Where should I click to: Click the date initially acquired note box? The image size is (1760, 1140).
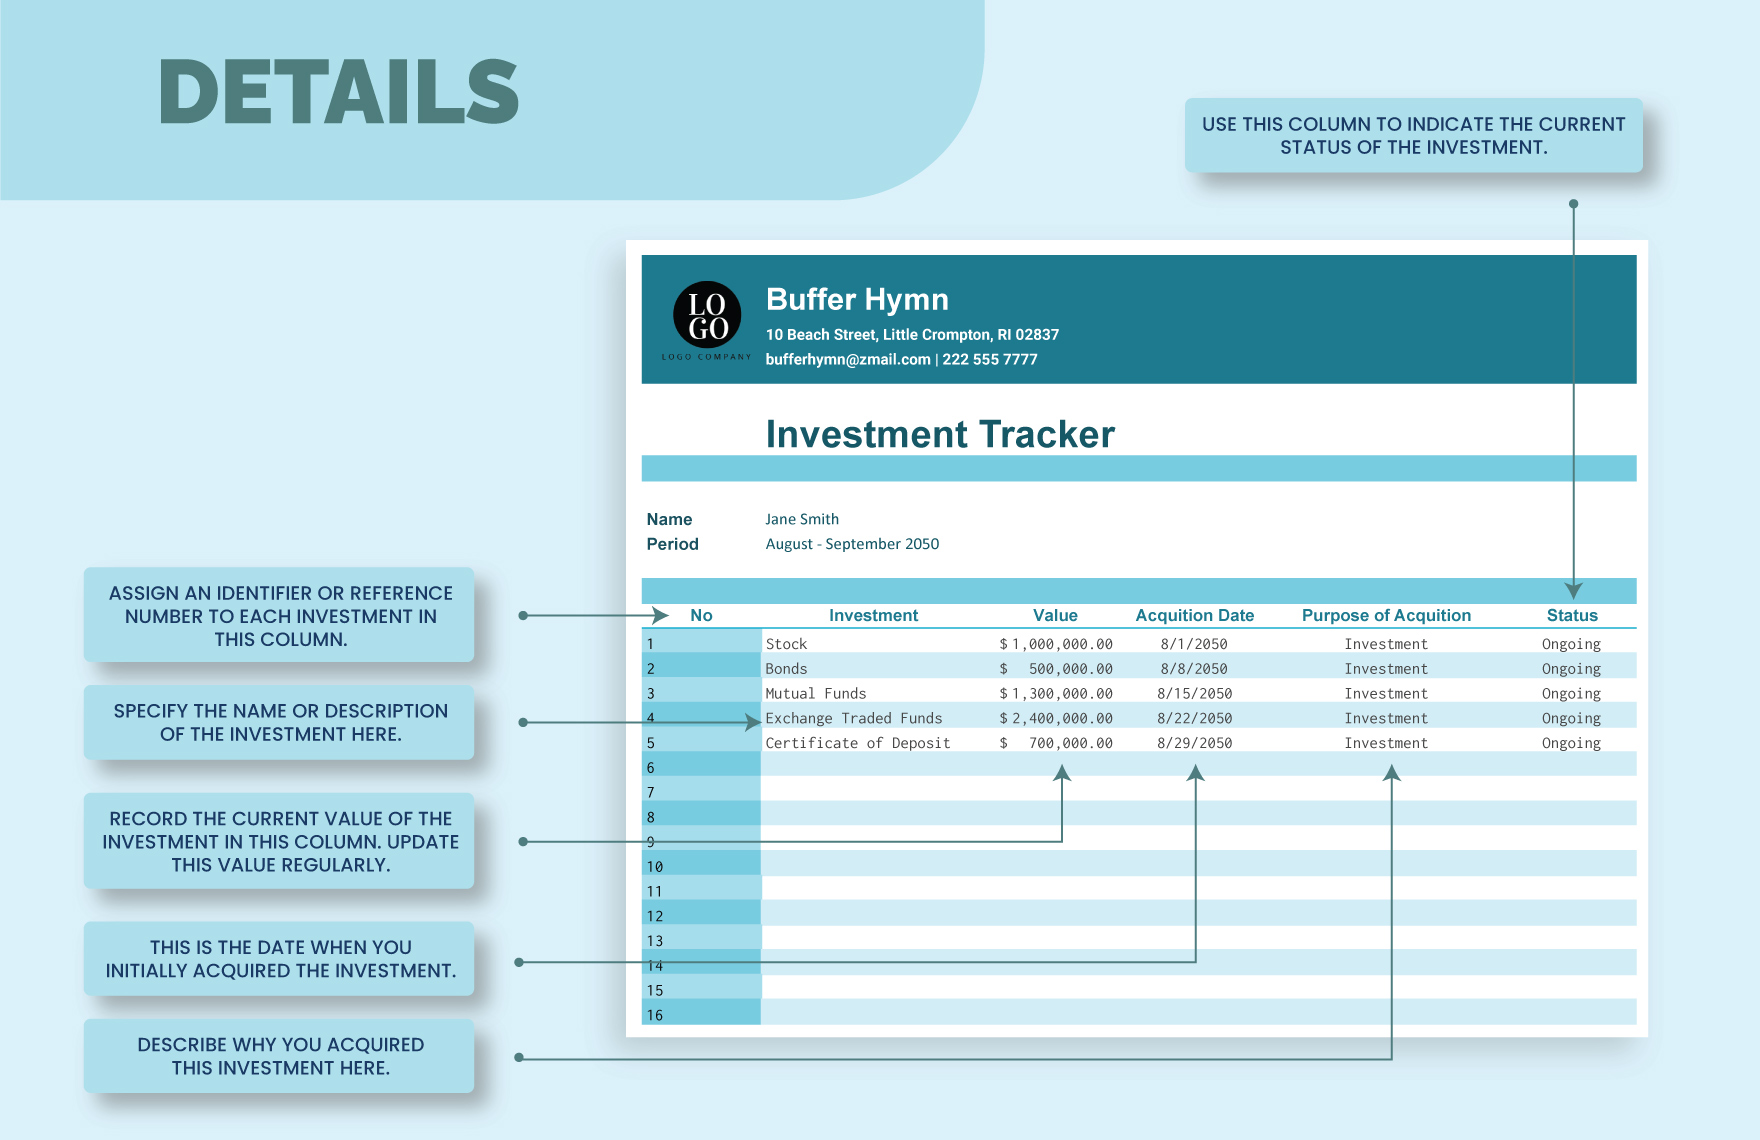coord(280,958)
